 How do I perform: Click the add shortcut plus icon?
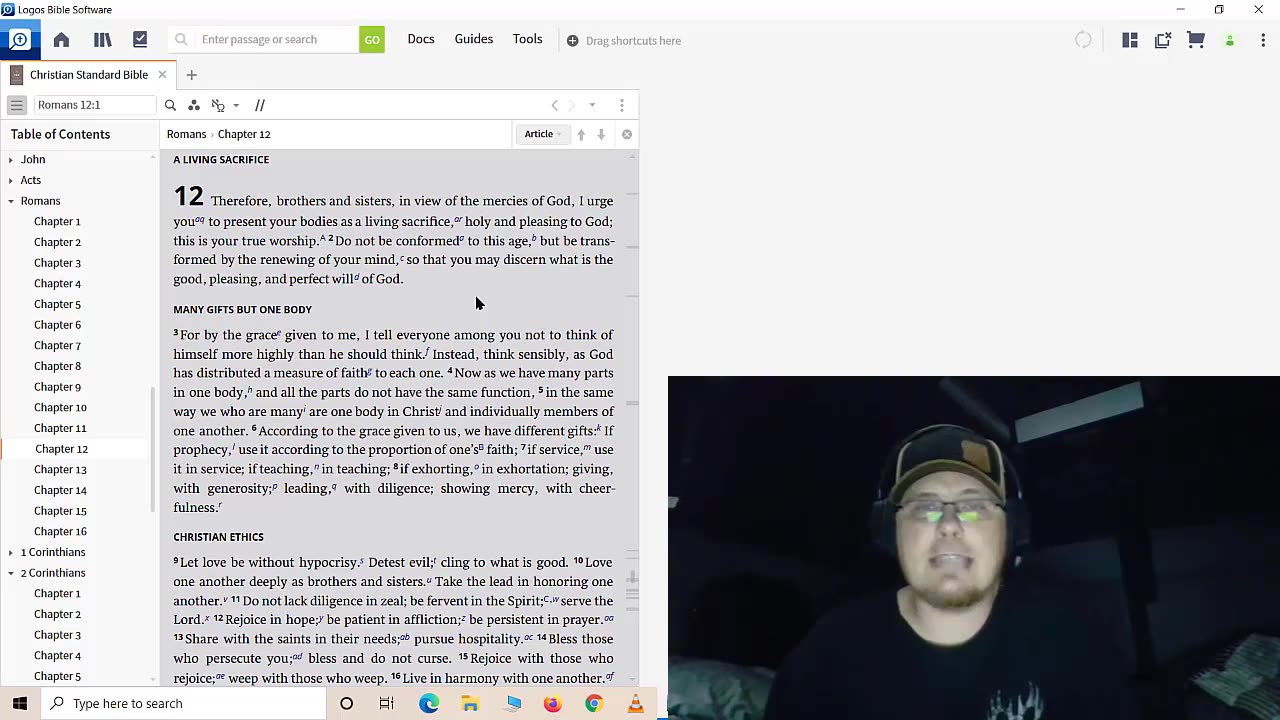click(572, 41)
